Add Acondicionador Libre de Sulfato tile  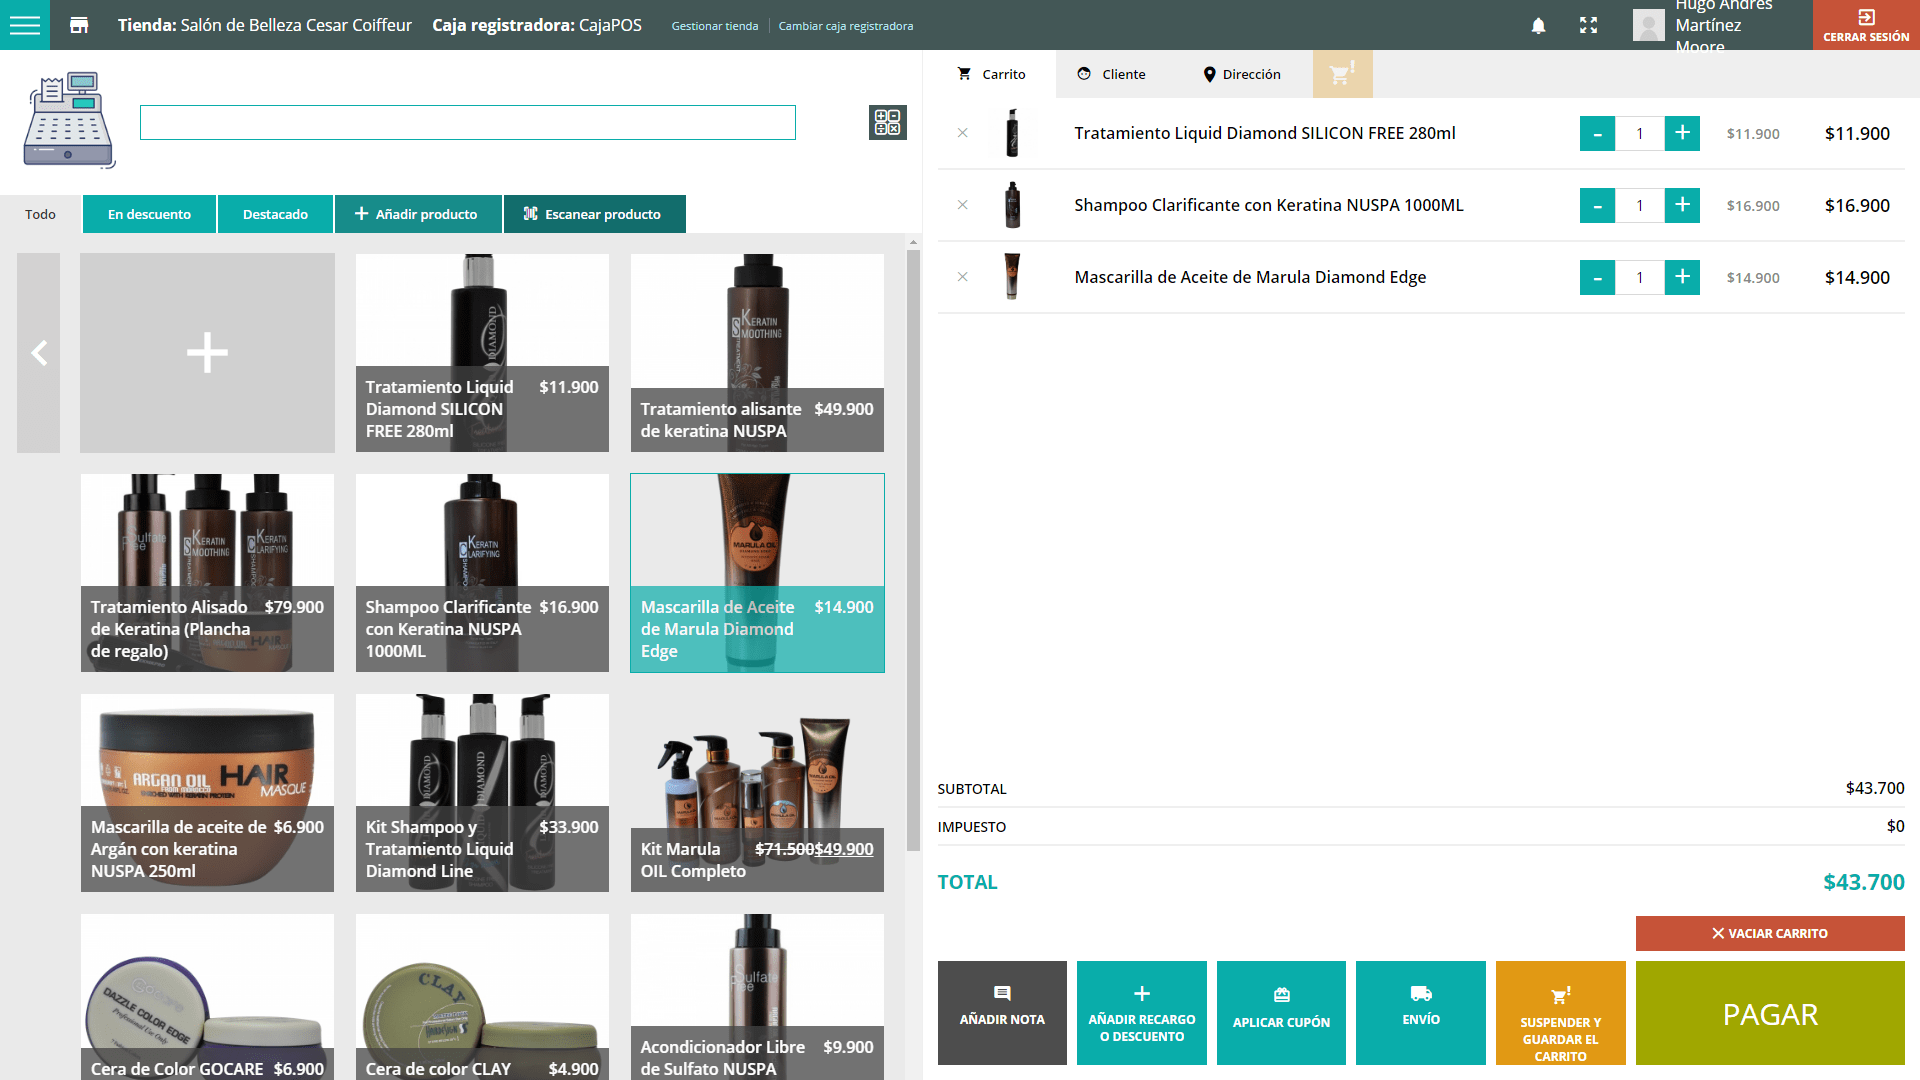tap(757, 997)
